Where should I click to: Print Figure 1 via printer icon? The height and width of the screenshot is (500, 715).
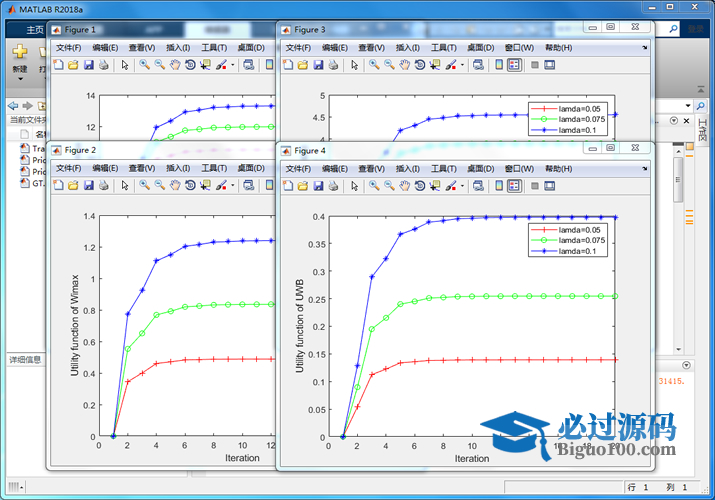(104, 65)
